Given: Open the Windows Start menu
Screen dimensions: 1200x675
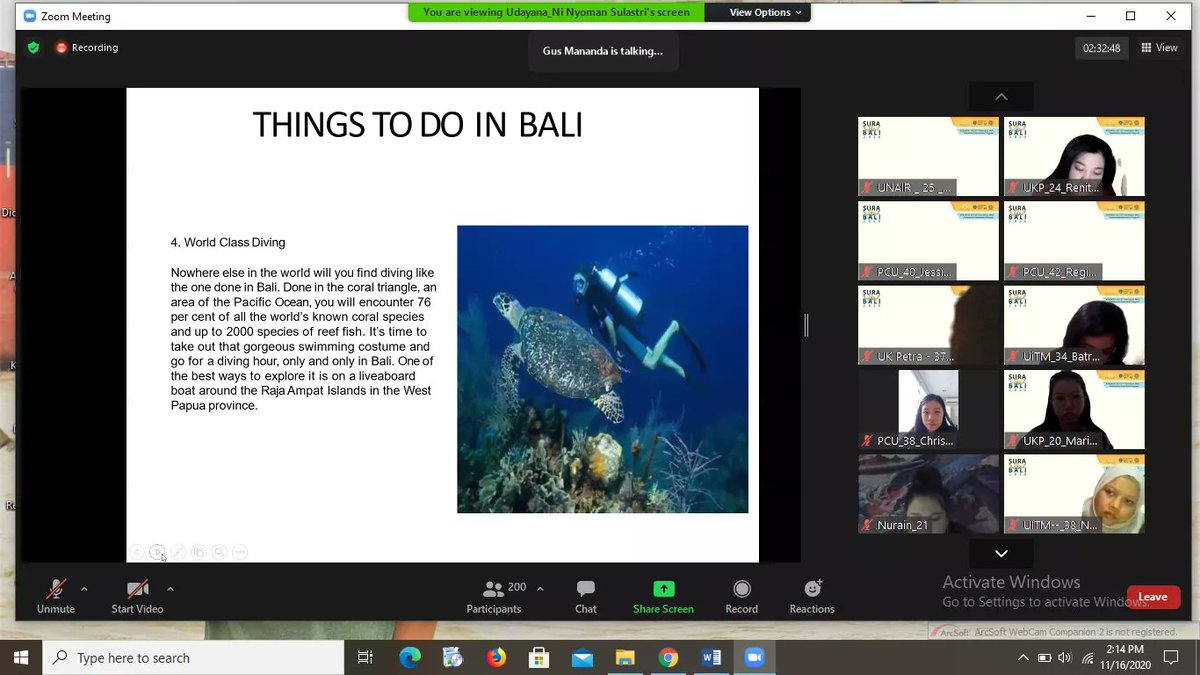Looking at the screenshot, I should point(22,657).
